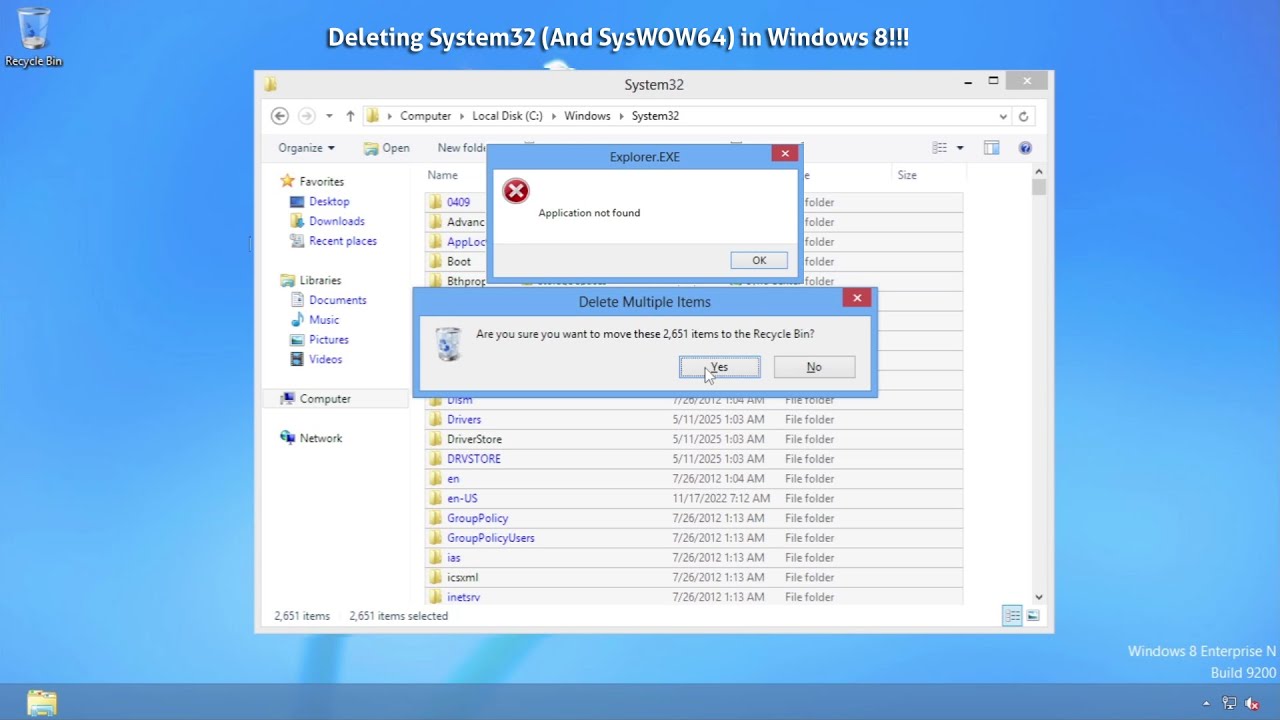The height and width of the screenshot is (720, 1280).
Task: Select Favorites header in navigation pane
Action: tap(321, 182)
